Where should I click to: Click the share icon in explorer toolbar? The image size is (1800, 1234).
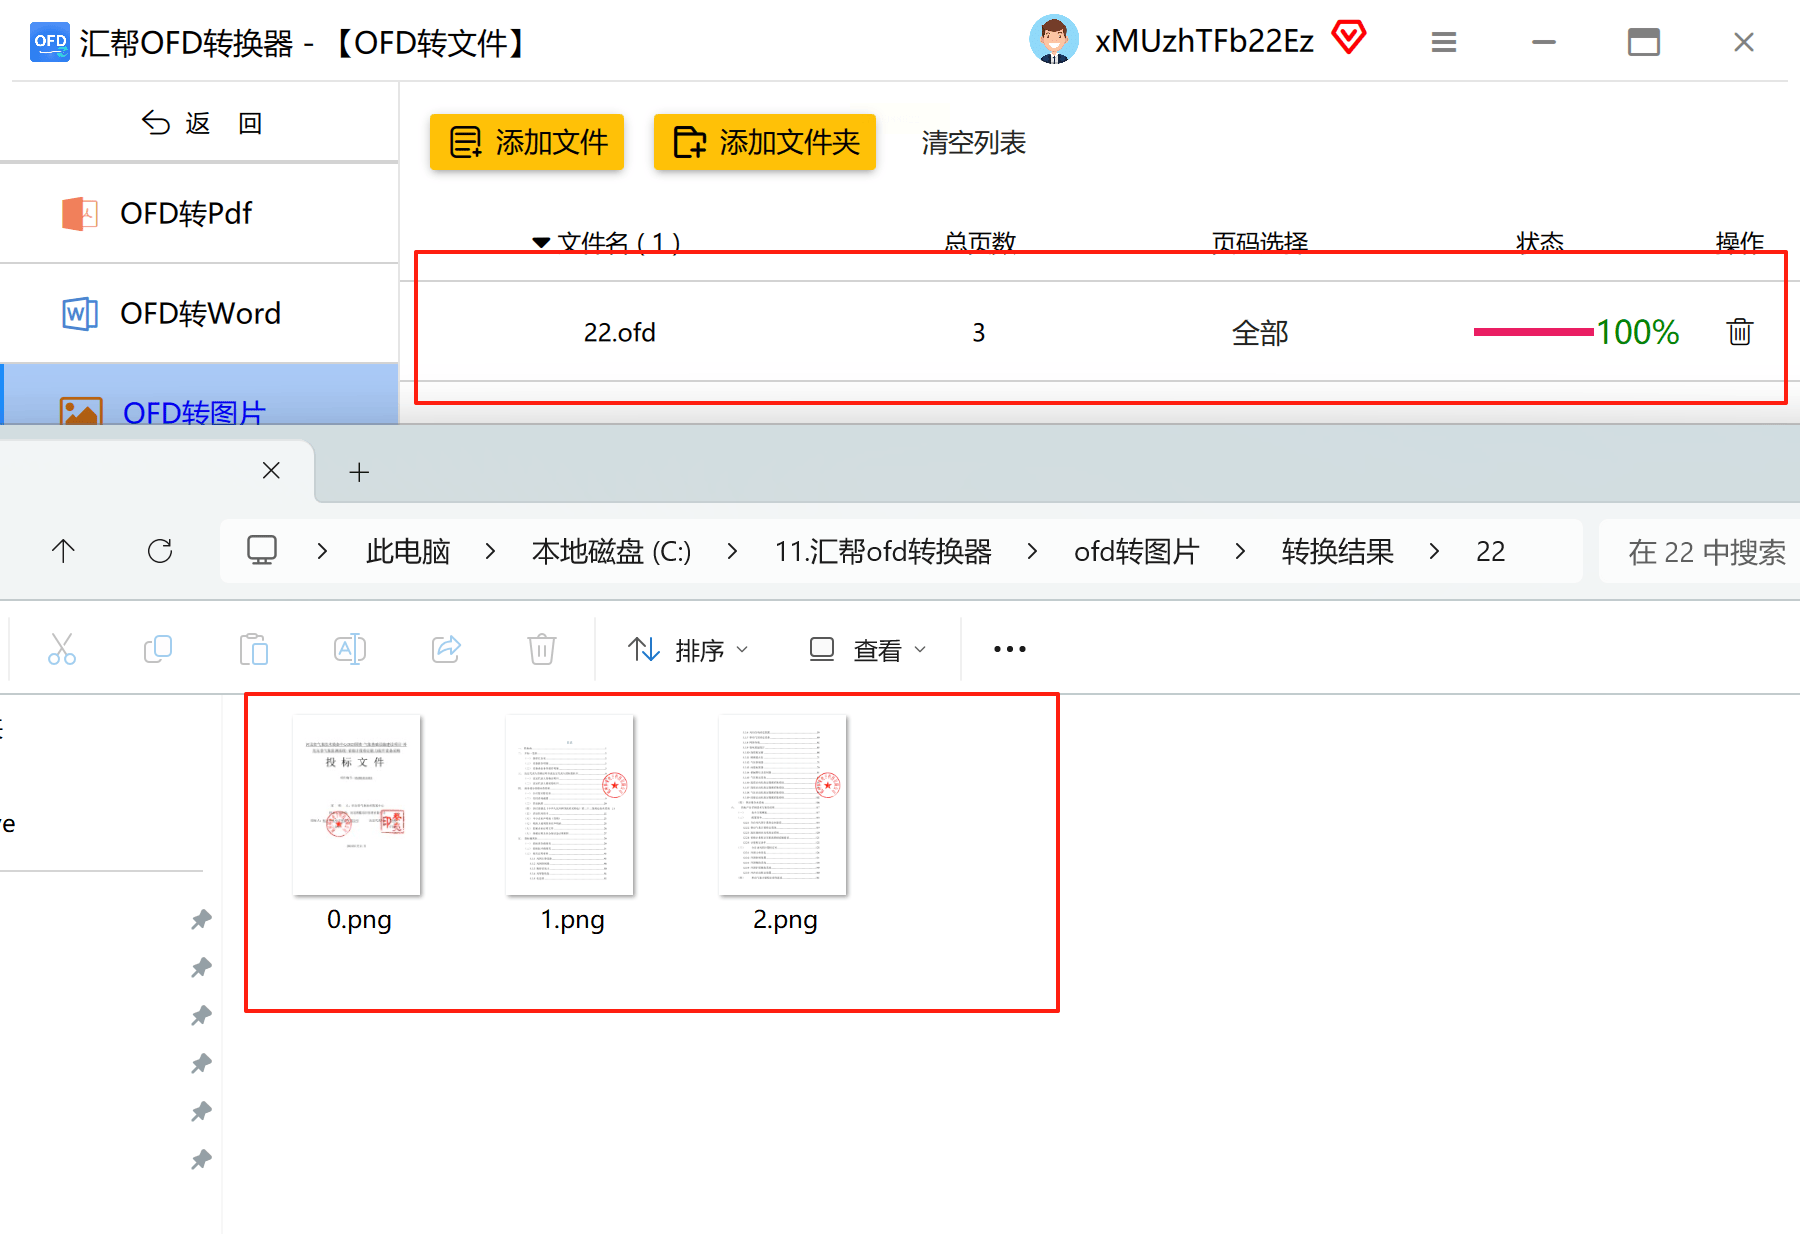[x=446, y=649]
